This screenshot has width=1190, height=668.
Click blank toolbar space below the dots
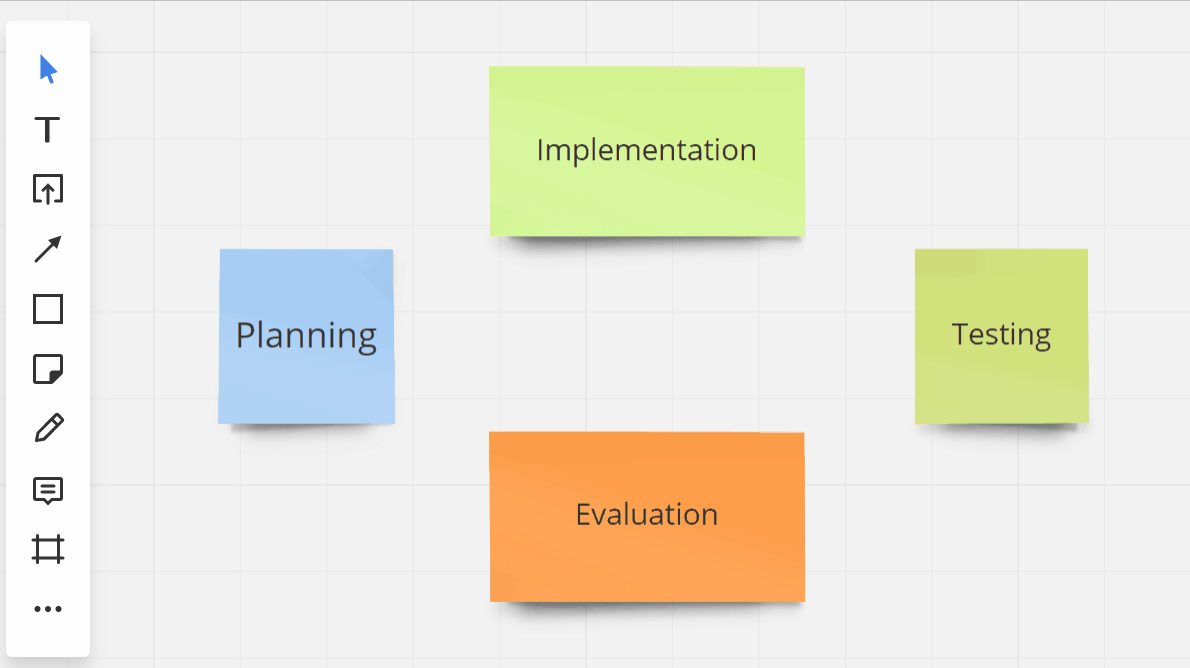pyautogui.click(x=48, y=640)
